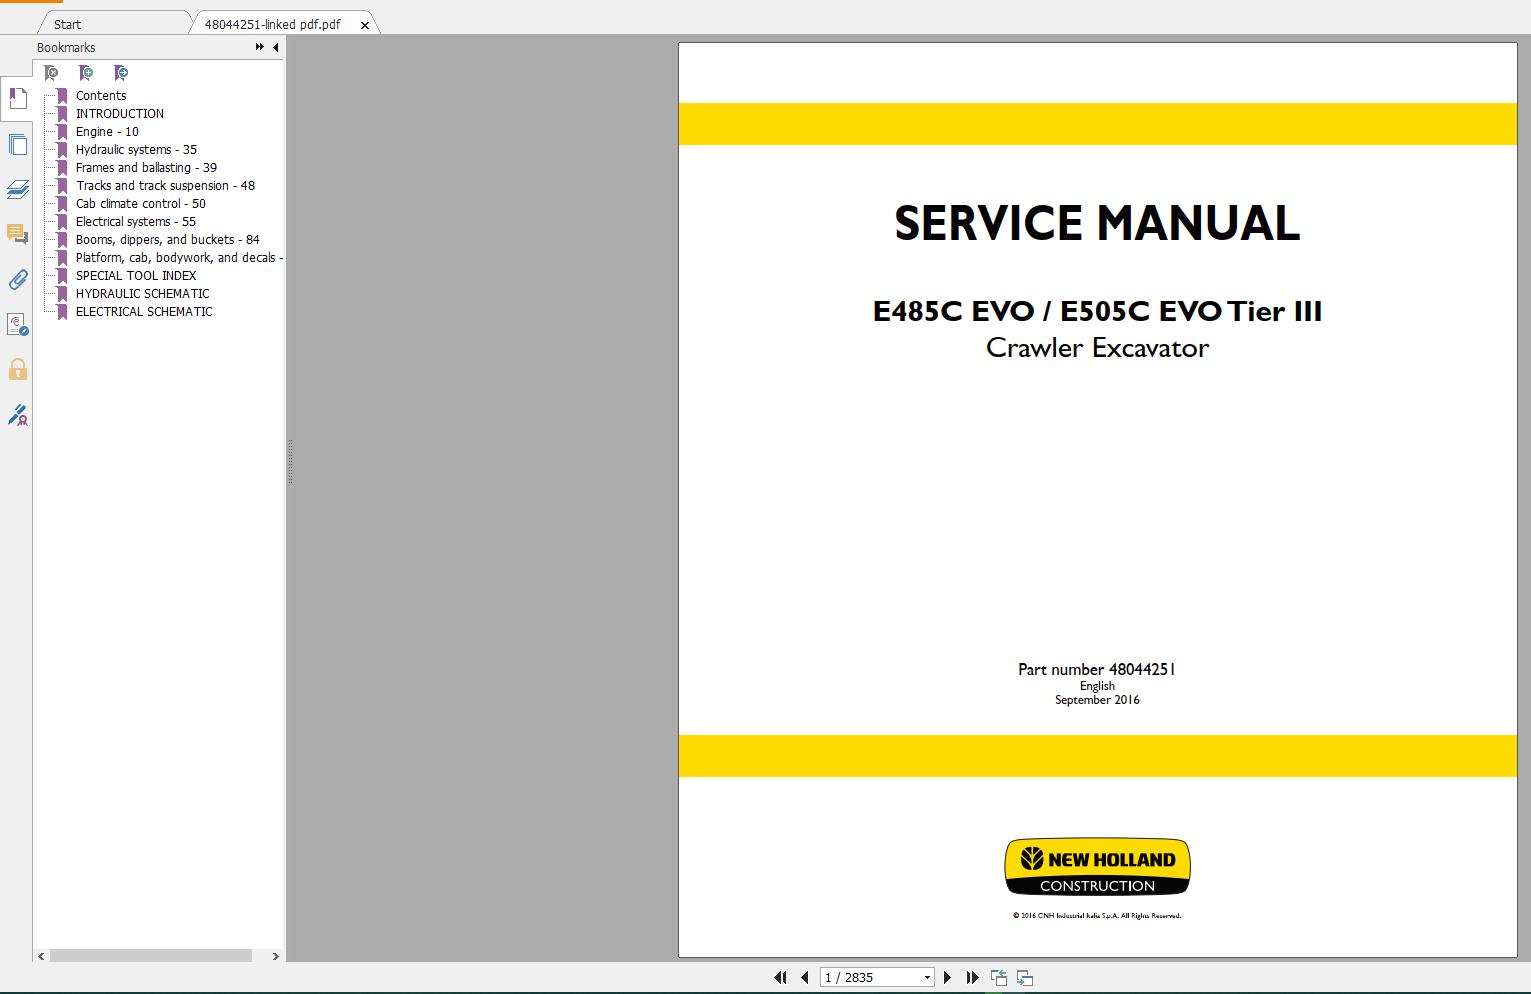Click the add new bookmark icon
This screenshot has width=1531, height=994.
(86, 73)
